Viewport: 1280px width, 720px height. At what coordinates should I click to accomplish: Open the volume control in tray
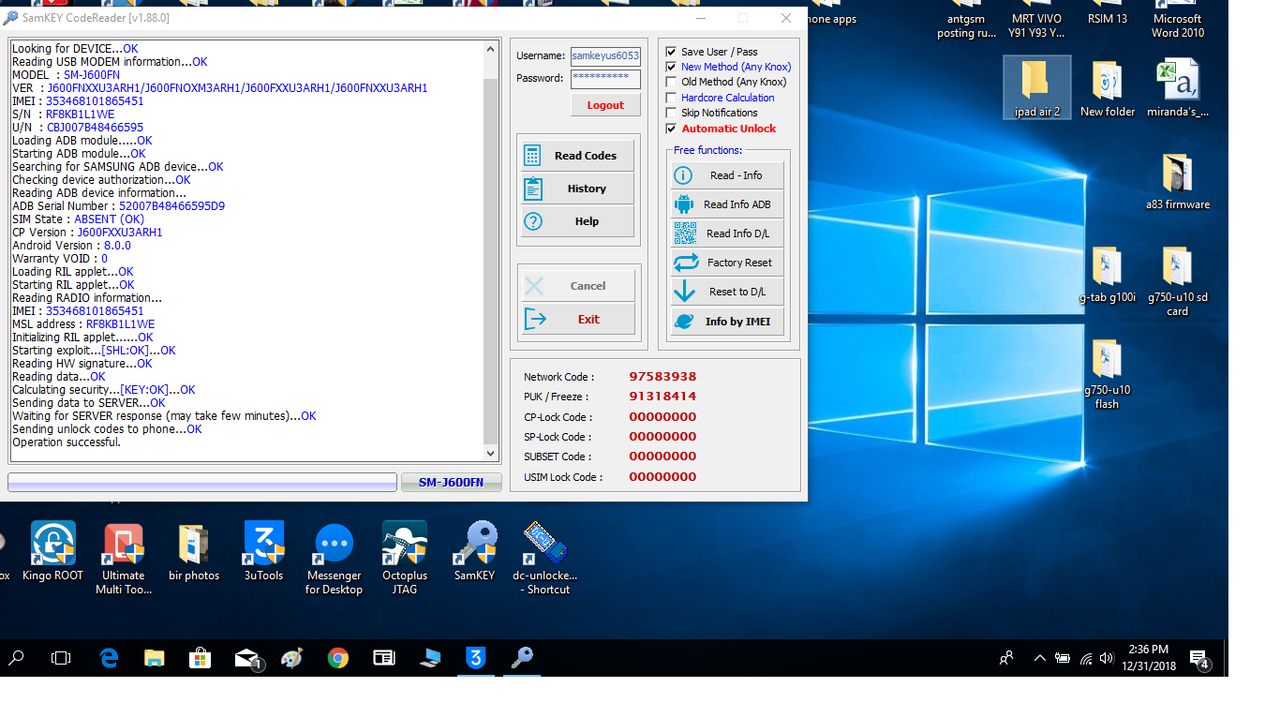pos(1107,658)
